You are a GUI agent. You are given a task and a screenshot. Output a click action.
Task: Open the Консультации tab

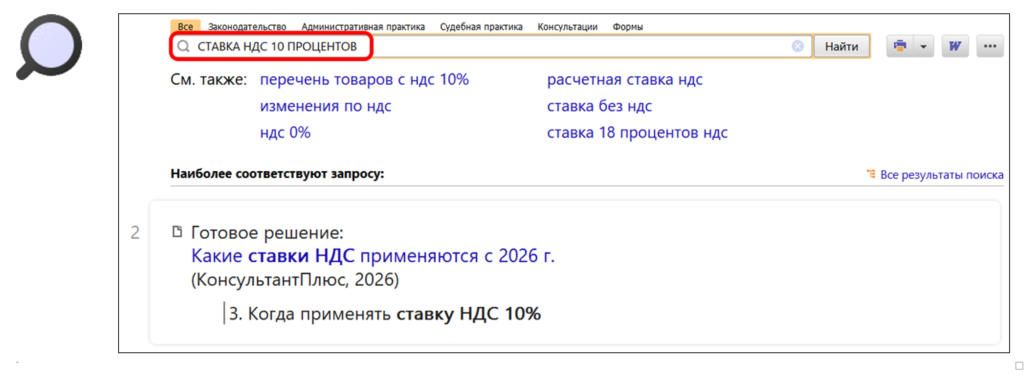pos(568,27)
